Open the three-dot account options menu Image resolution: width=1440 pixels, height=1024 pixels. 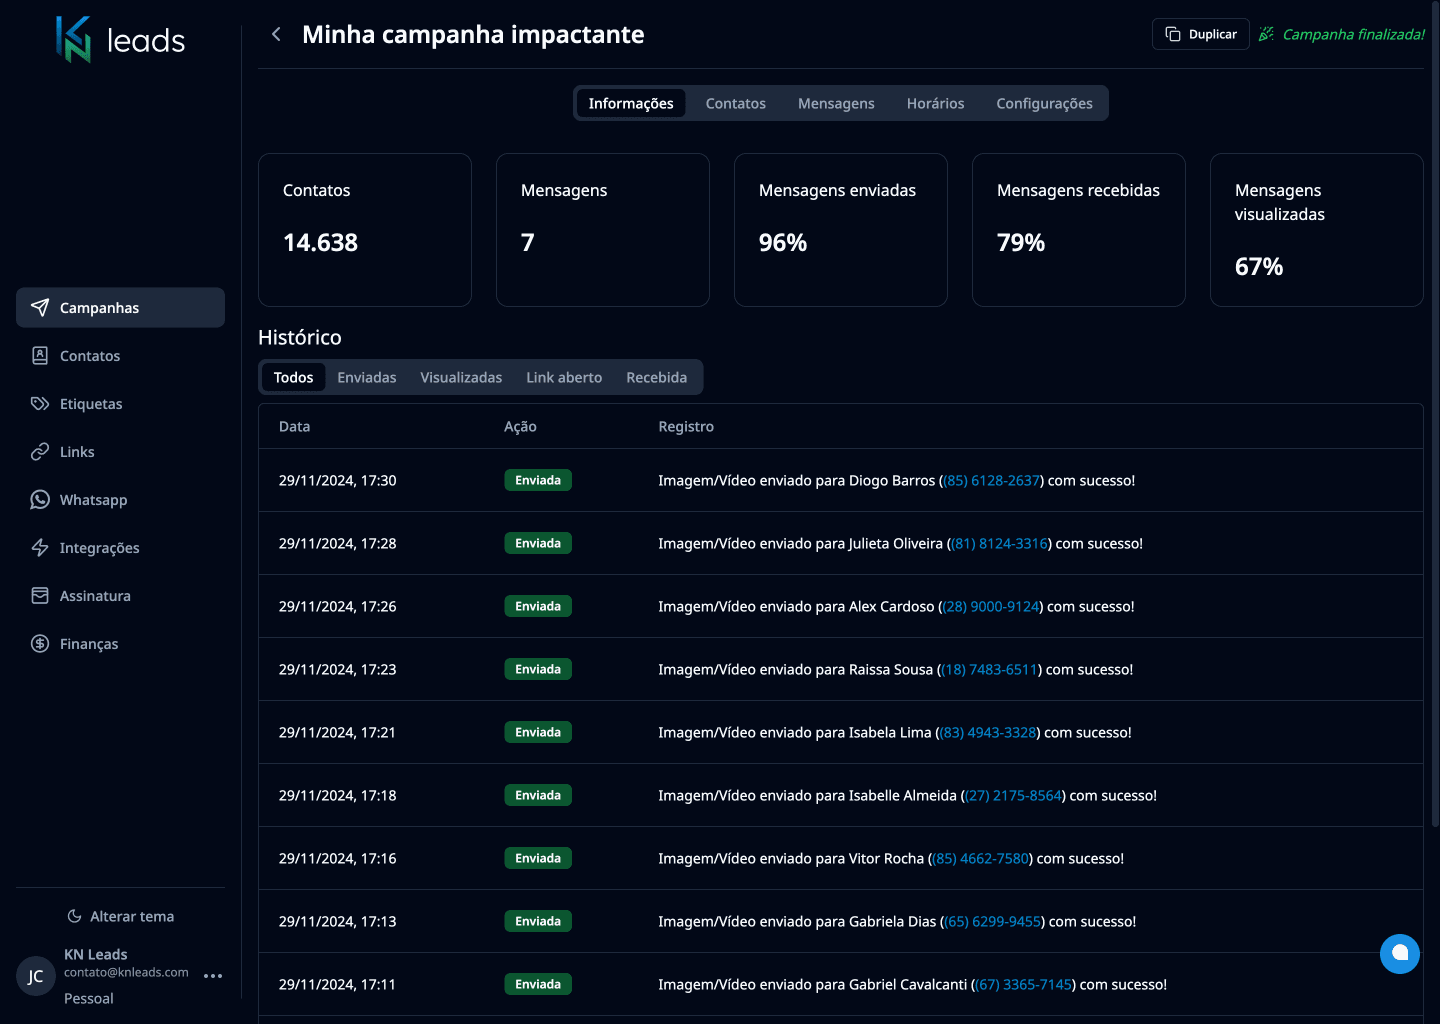point(213,976)
